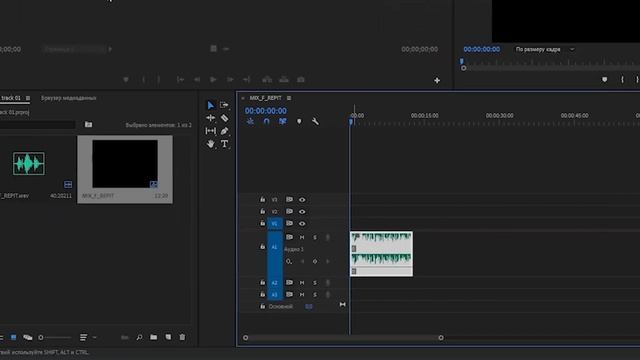This screenshot has height=360, width=640.
Task: Click the New Item icon
Action: click(168, 337)
